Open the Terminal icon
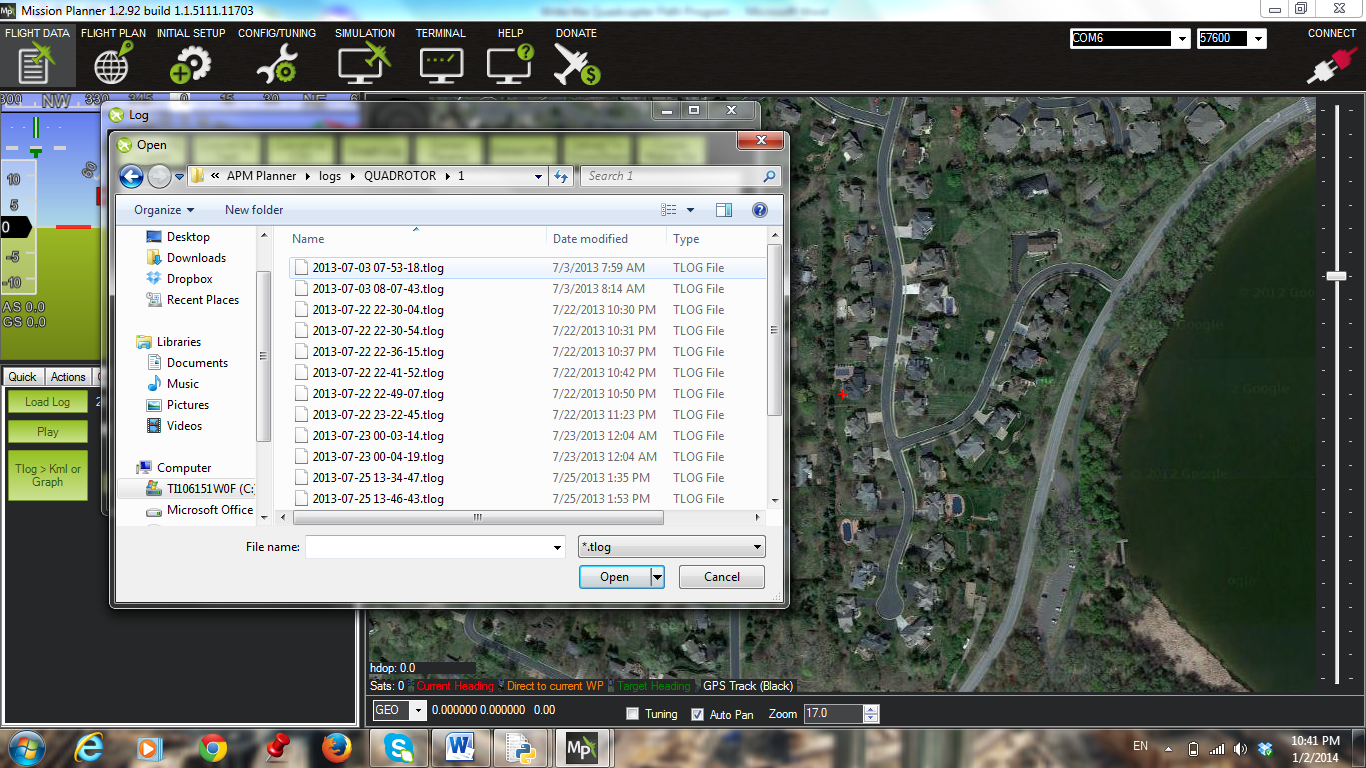Image resolution: width=1366 pixels, height=768 pixels. (x=441, y=65)
